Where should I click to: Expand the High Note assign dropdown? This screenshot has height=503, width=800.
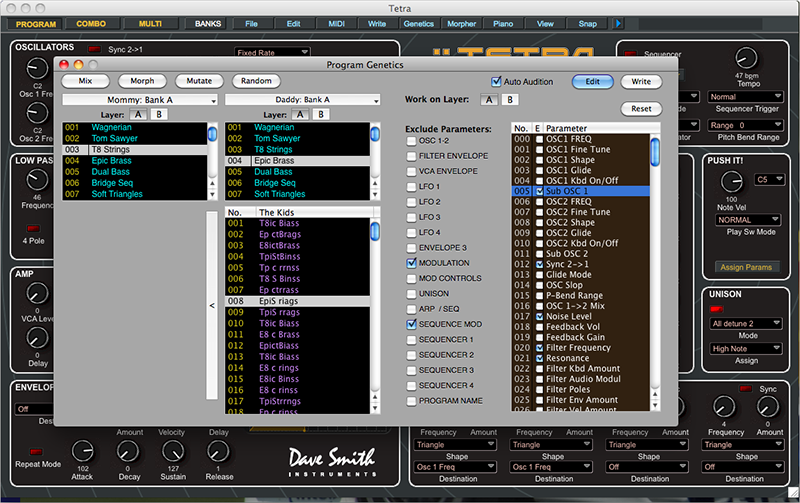pos(744,348)
